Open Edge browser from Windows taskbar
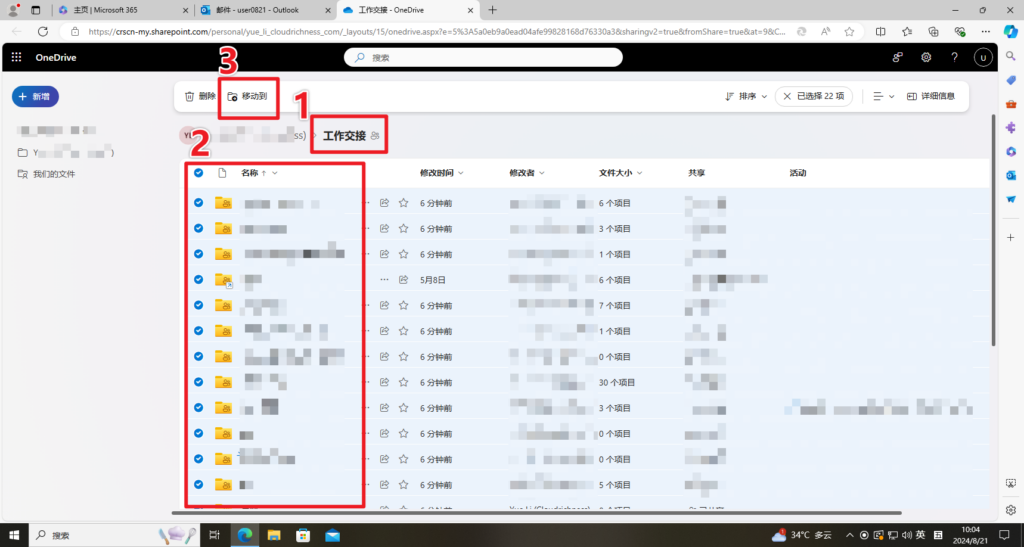1024x547 pixels. coord(244,535)
